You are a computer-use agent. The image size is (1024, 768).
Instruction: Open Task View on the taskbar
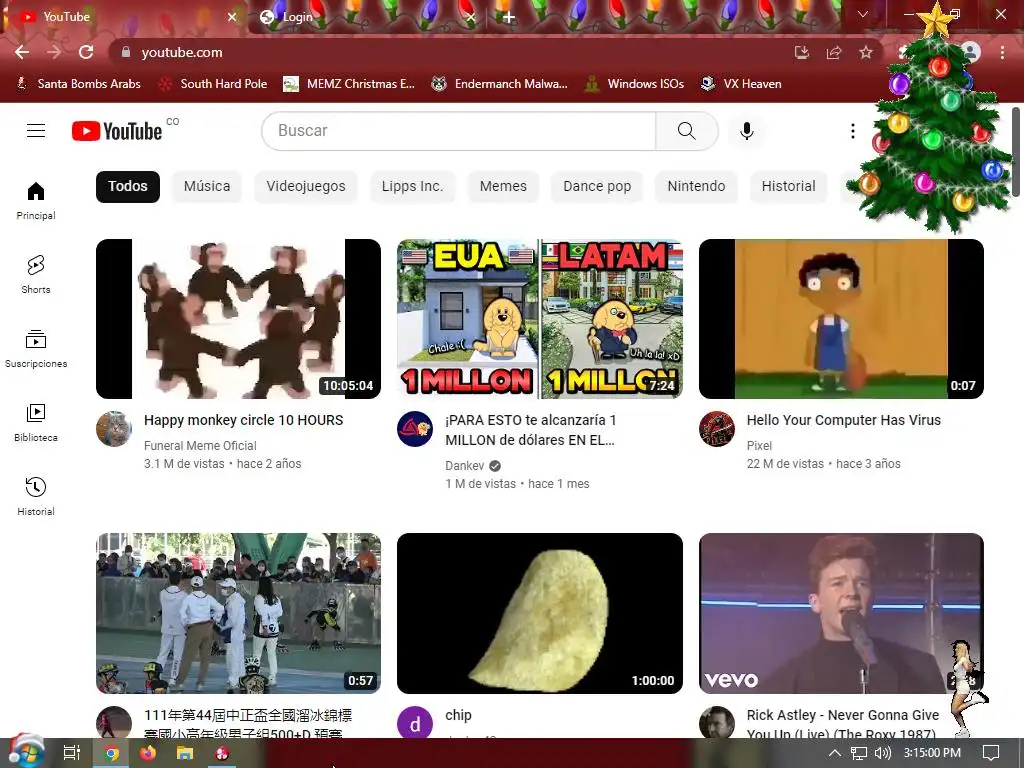(x=72, y=754)
